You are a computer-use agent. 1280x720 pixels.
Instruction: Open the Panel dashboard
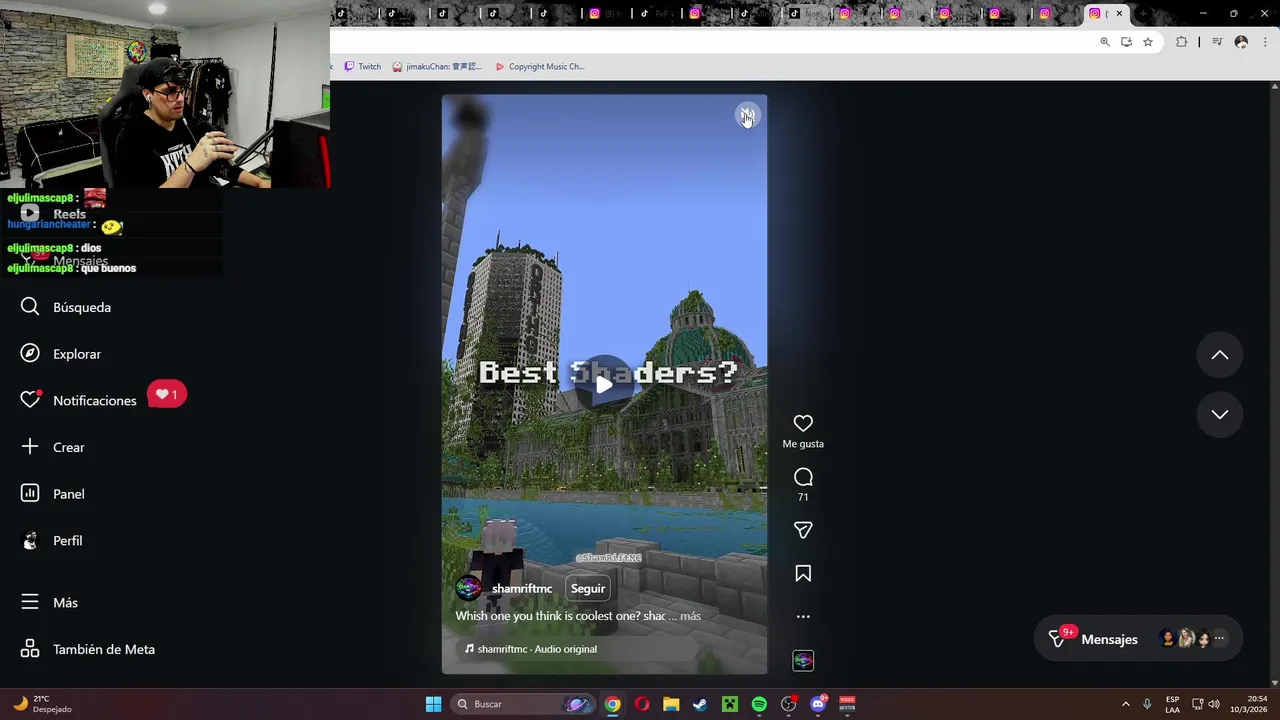tap(53, 494)
